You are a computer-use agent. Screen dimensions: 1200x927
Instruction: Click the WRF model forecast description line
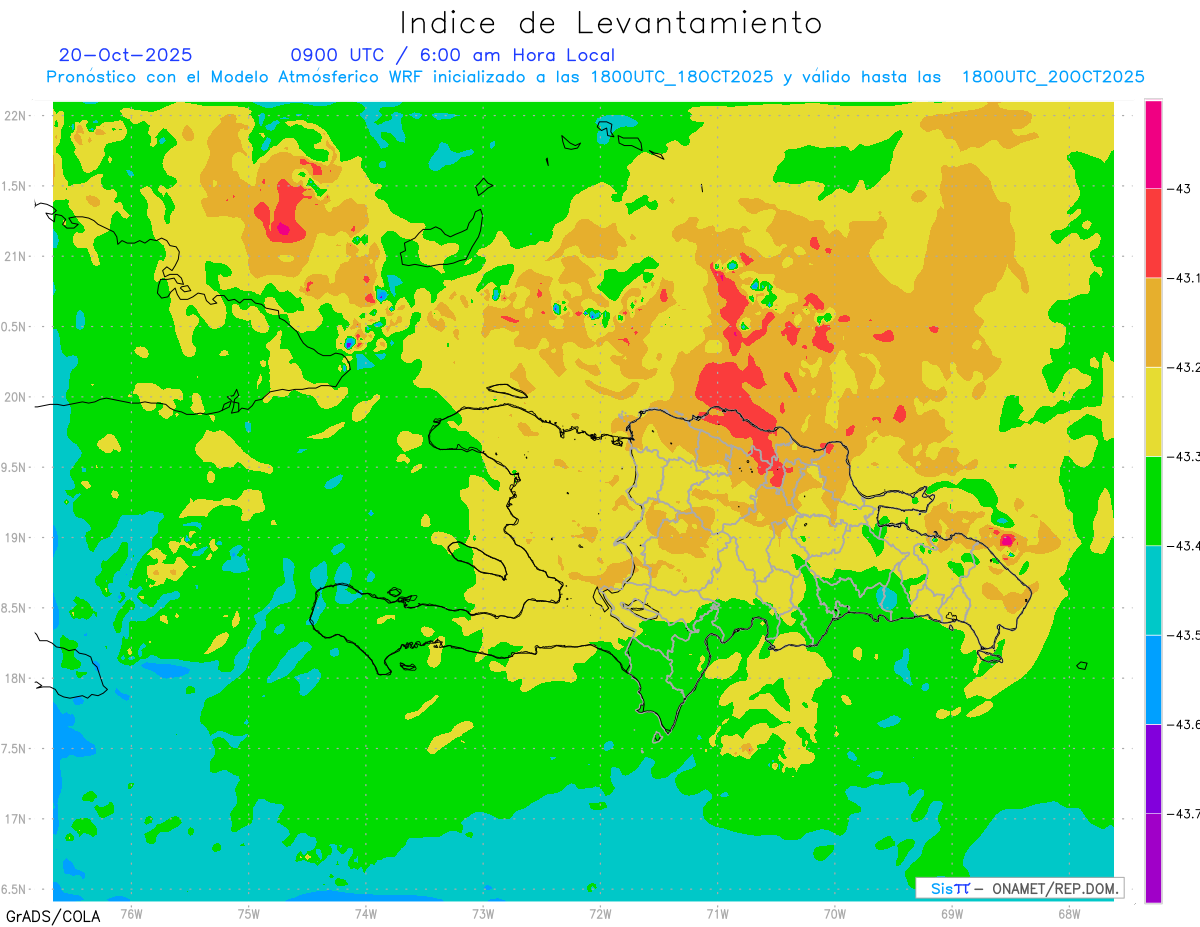595,77
